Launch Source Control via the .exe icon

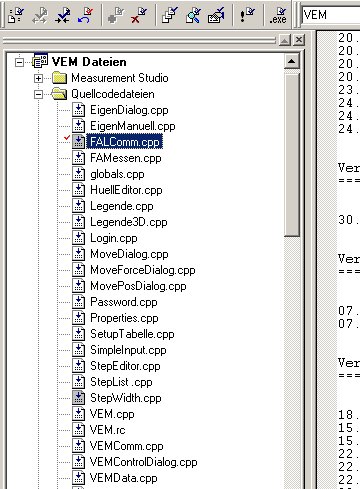pyautogui.click(x=278, y=15)
